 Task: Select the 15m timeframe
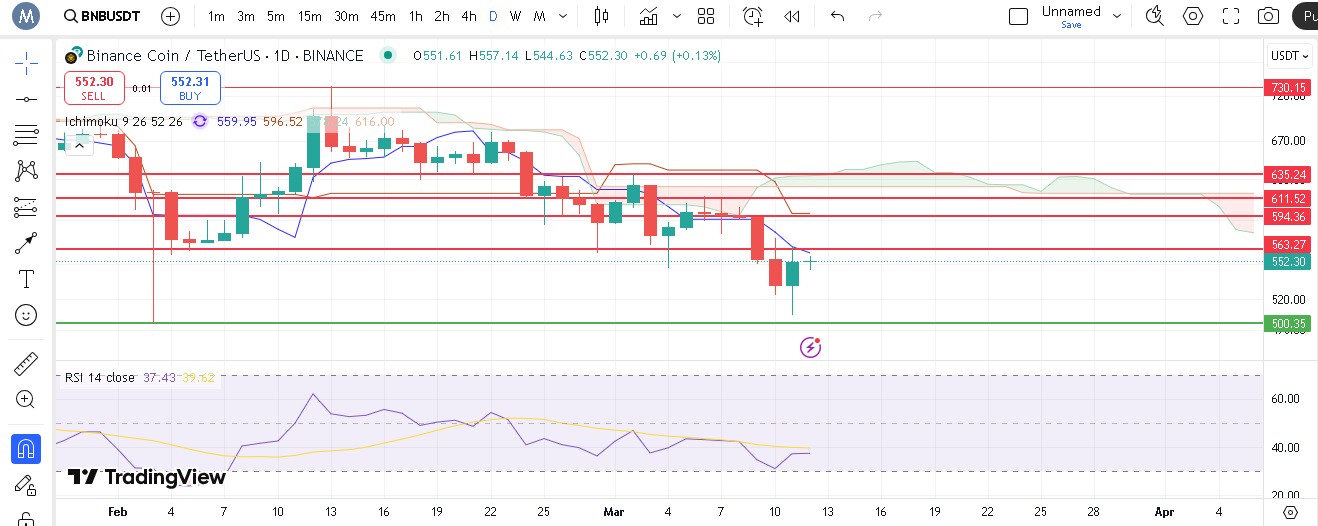coord(310,16)
